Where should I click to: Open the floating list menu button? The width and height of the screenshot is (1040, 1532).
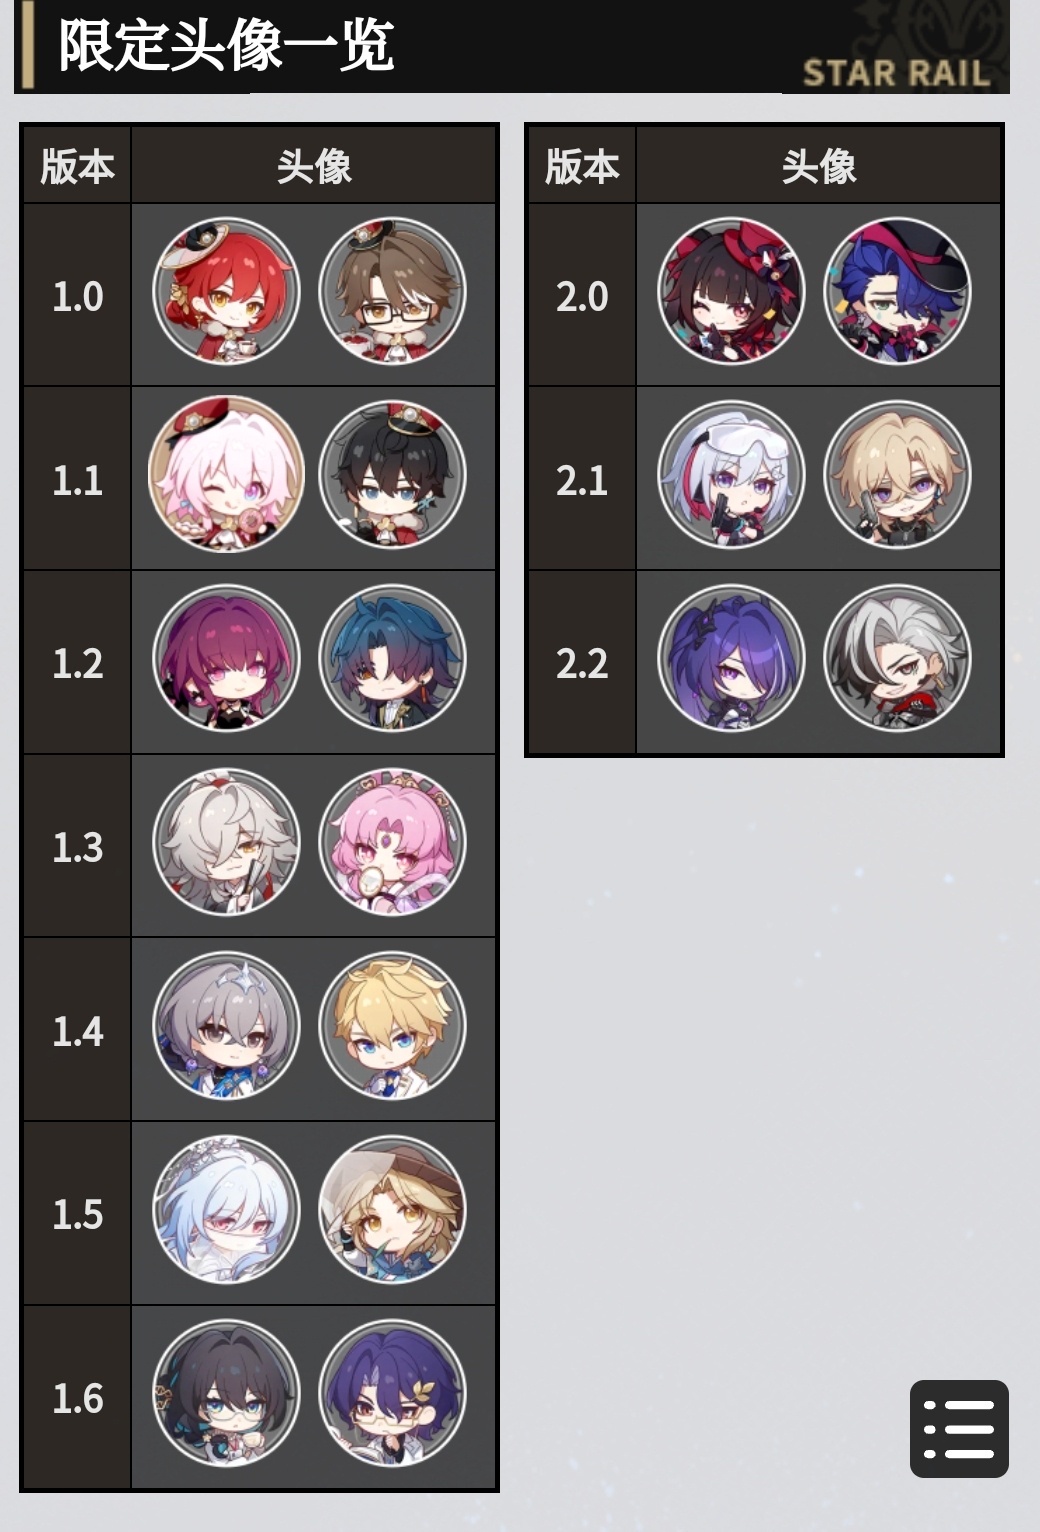[x=959, y=1428]
